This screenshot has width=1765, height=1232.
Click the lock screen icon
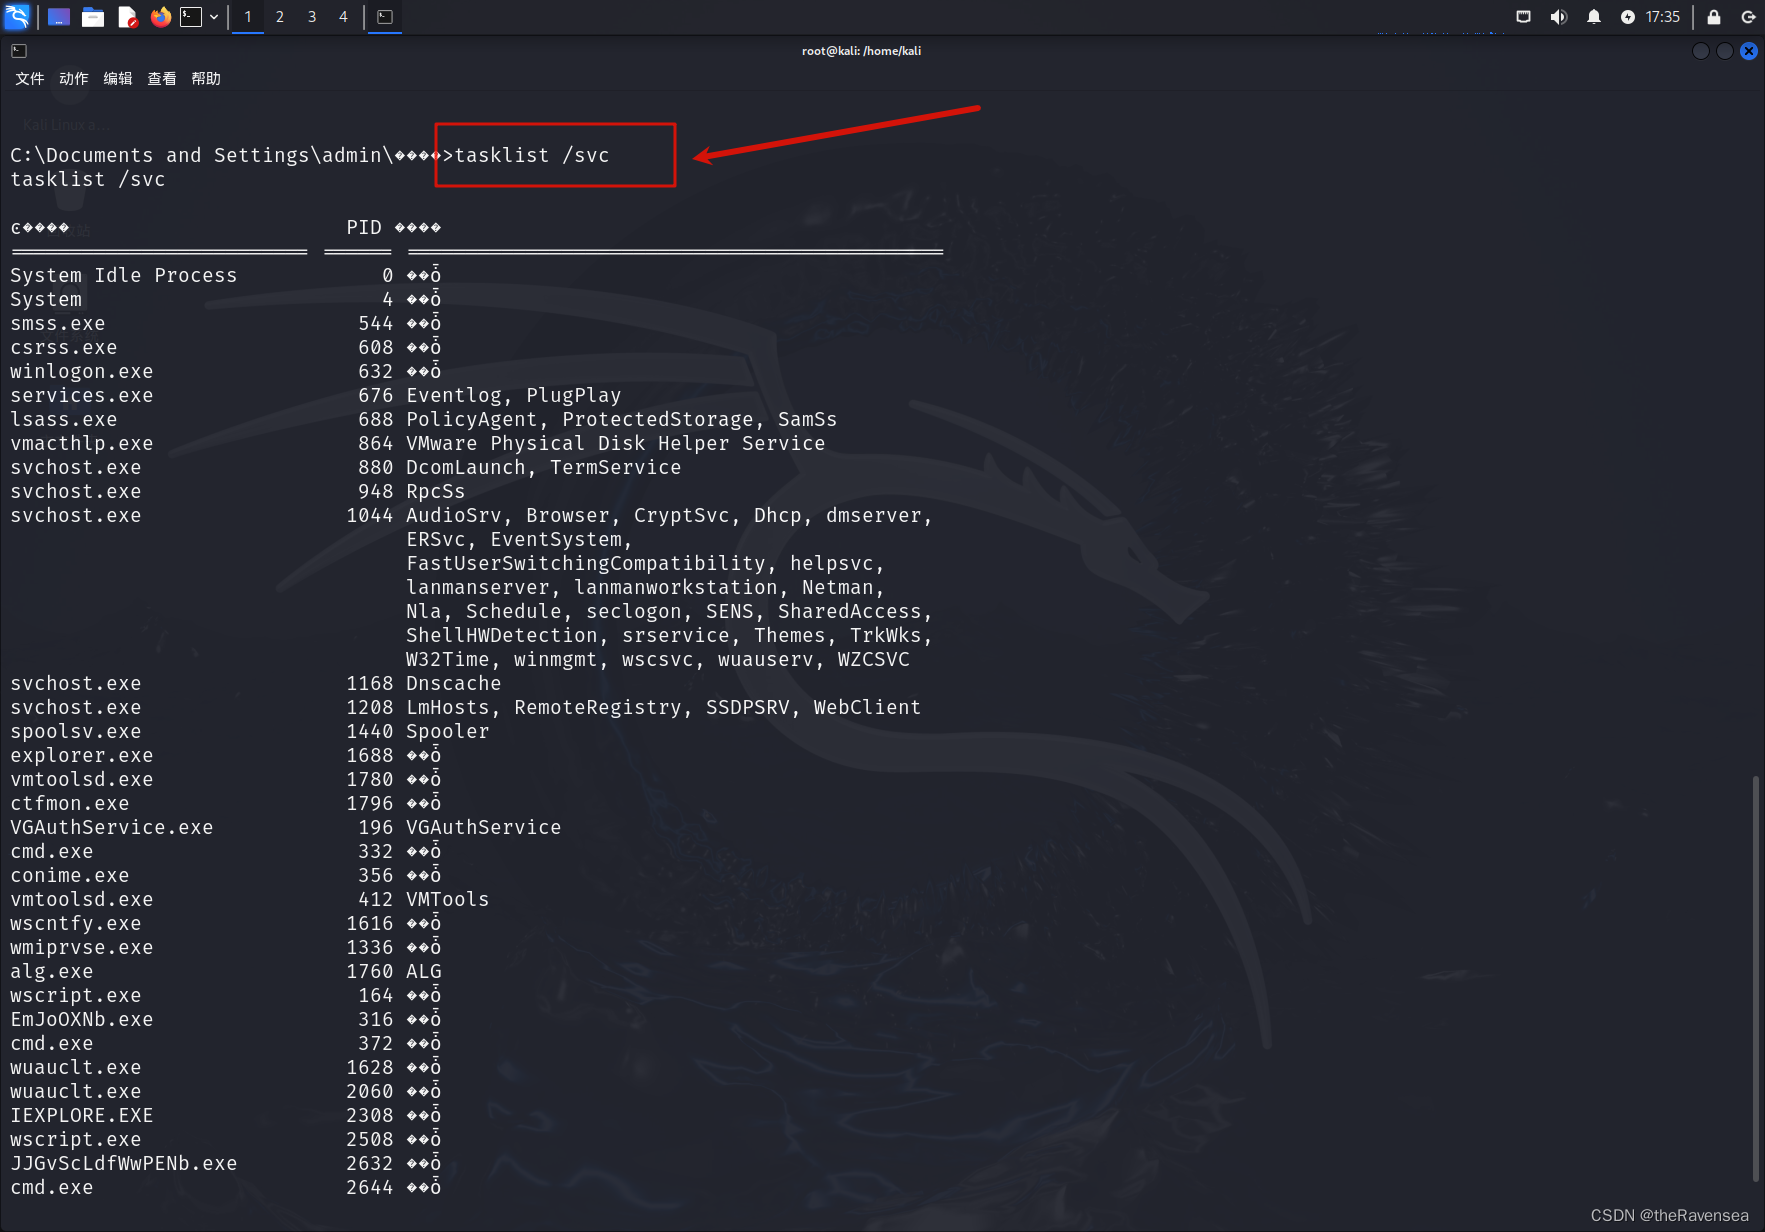click(1714, 17)
